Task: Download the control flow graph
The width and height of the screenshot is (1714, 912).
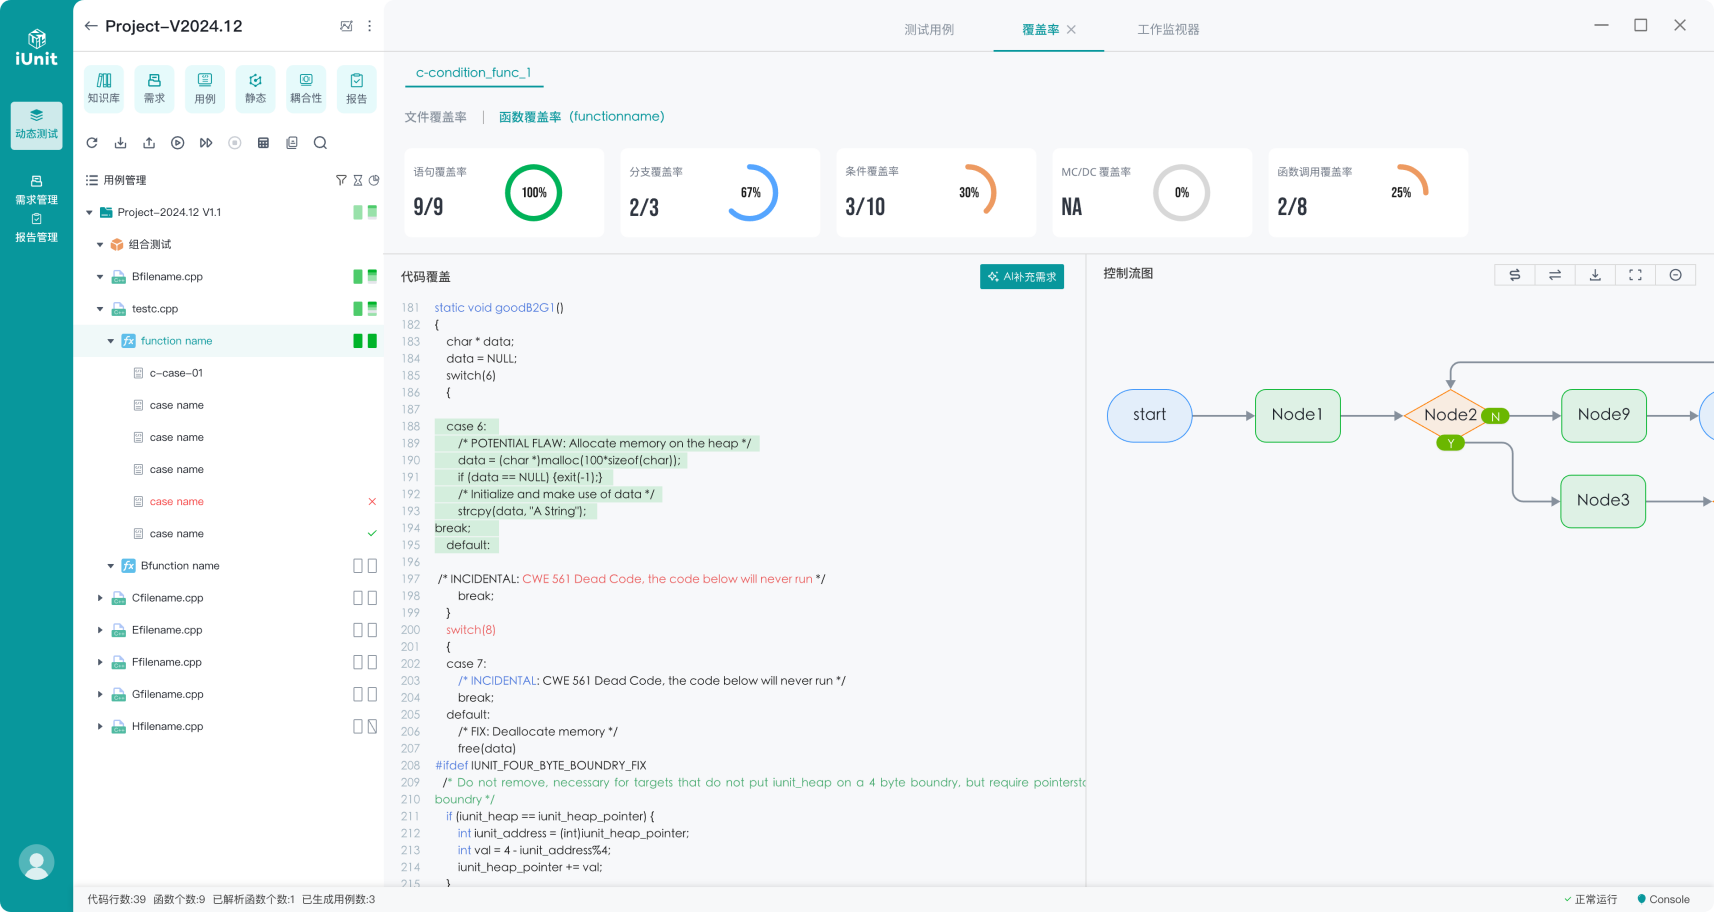Action: click(1595, 275)
